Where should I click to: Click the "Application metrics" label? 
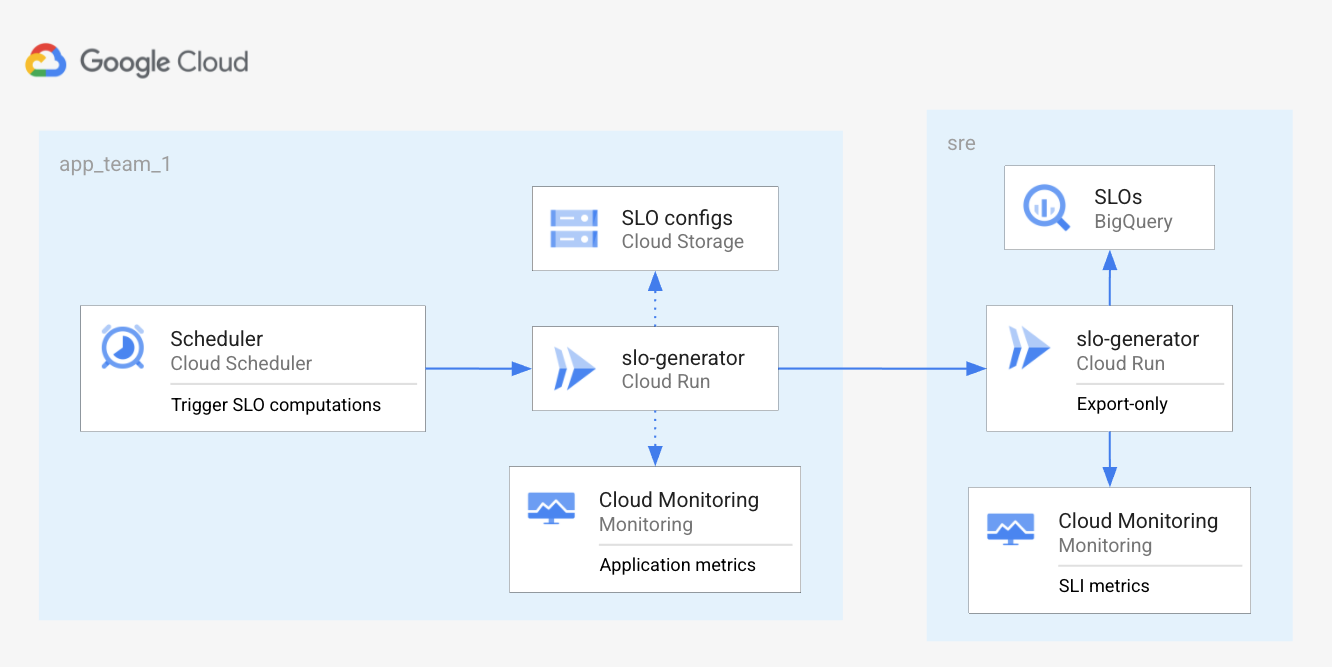[x=678, y=565]
